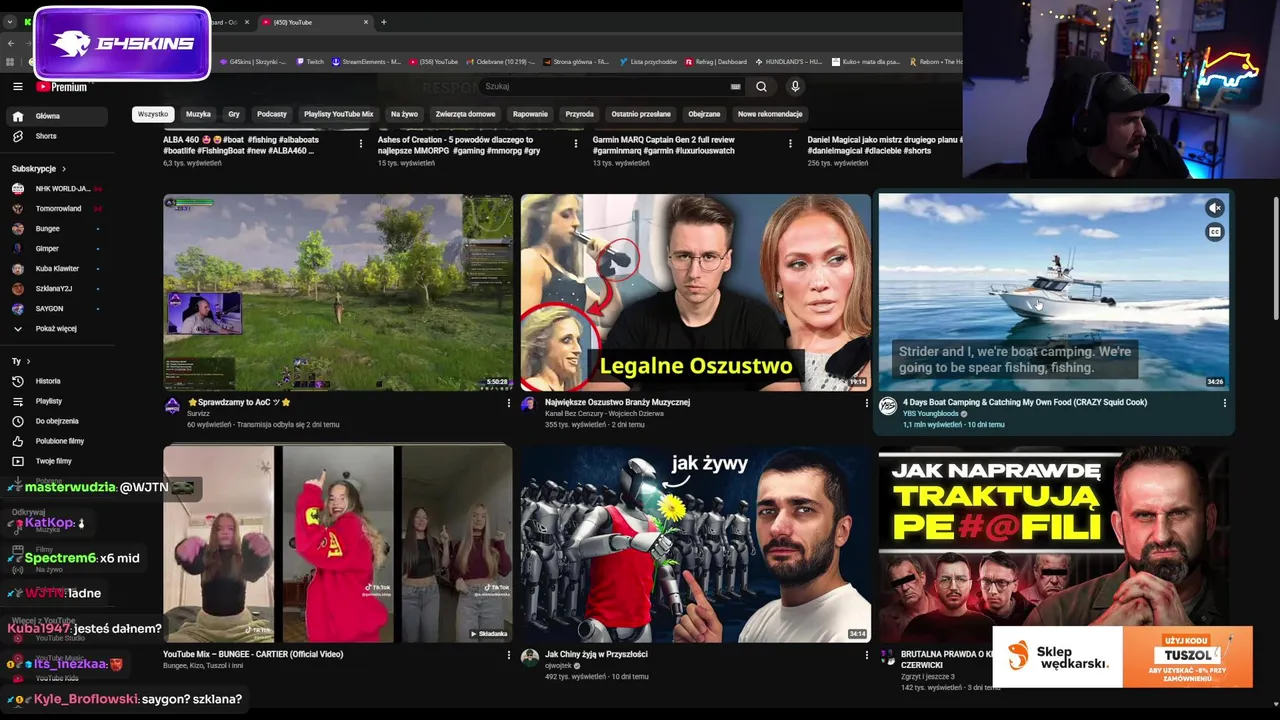Image resolution: width=1280 pixels, height=720 pixels.
Task: Open Twitch bookmark in bookmarks bar
Action: 310,62
